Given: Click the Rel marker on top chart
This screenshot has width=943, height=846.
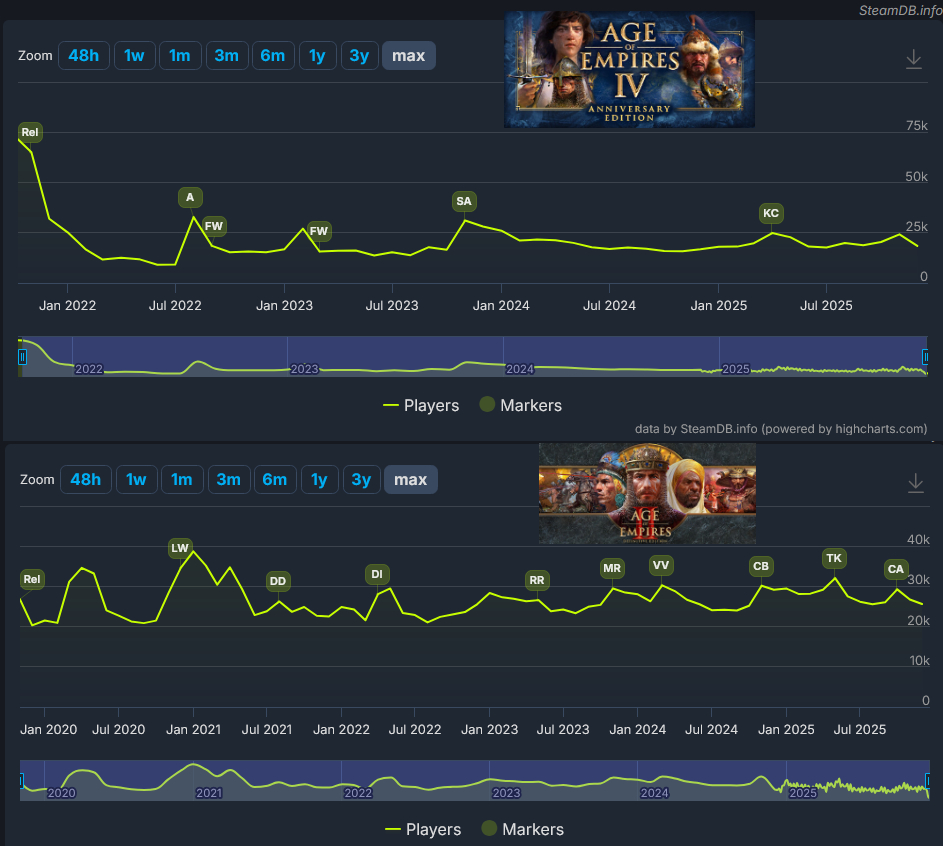Looking at the screenshot, I should pos(30,132).
